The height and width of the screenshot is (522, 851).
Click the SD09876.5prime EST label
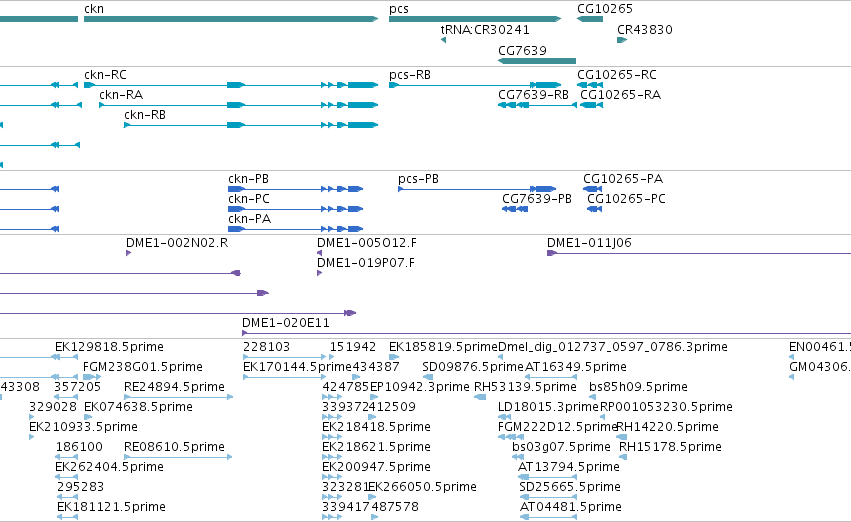[x=473, y=366]
